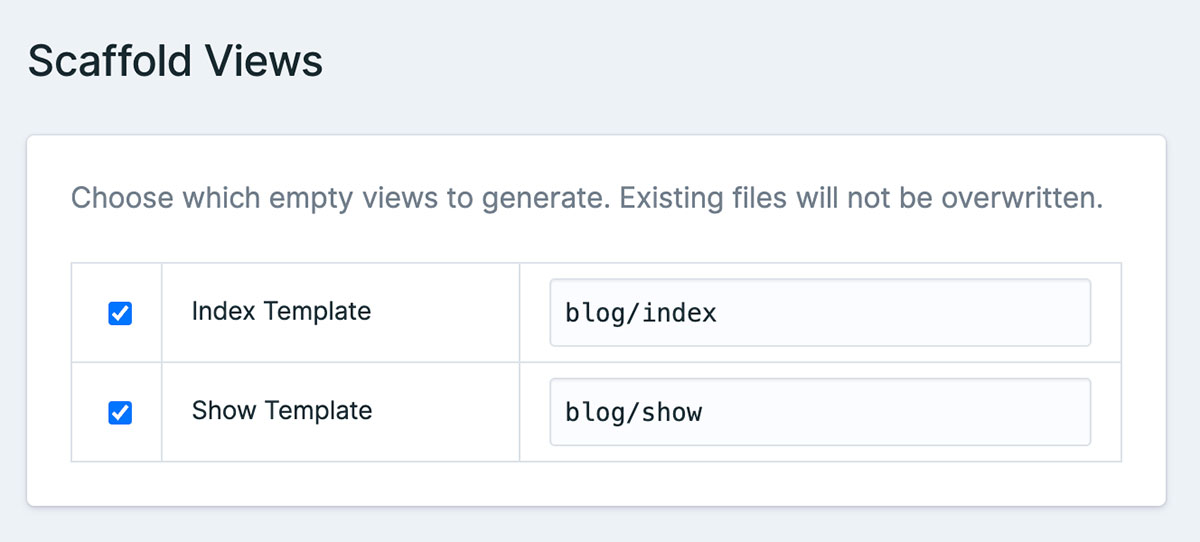This screenshot has width=1200, height=542.
Task: Click the 'Choose which empty views to generate' sentence
Action: tap(340, 197)
